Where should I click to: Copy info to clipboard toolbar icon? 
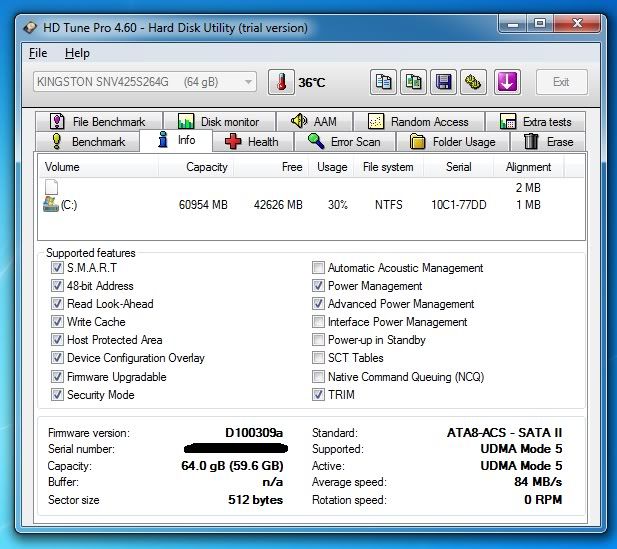[383, 82]
